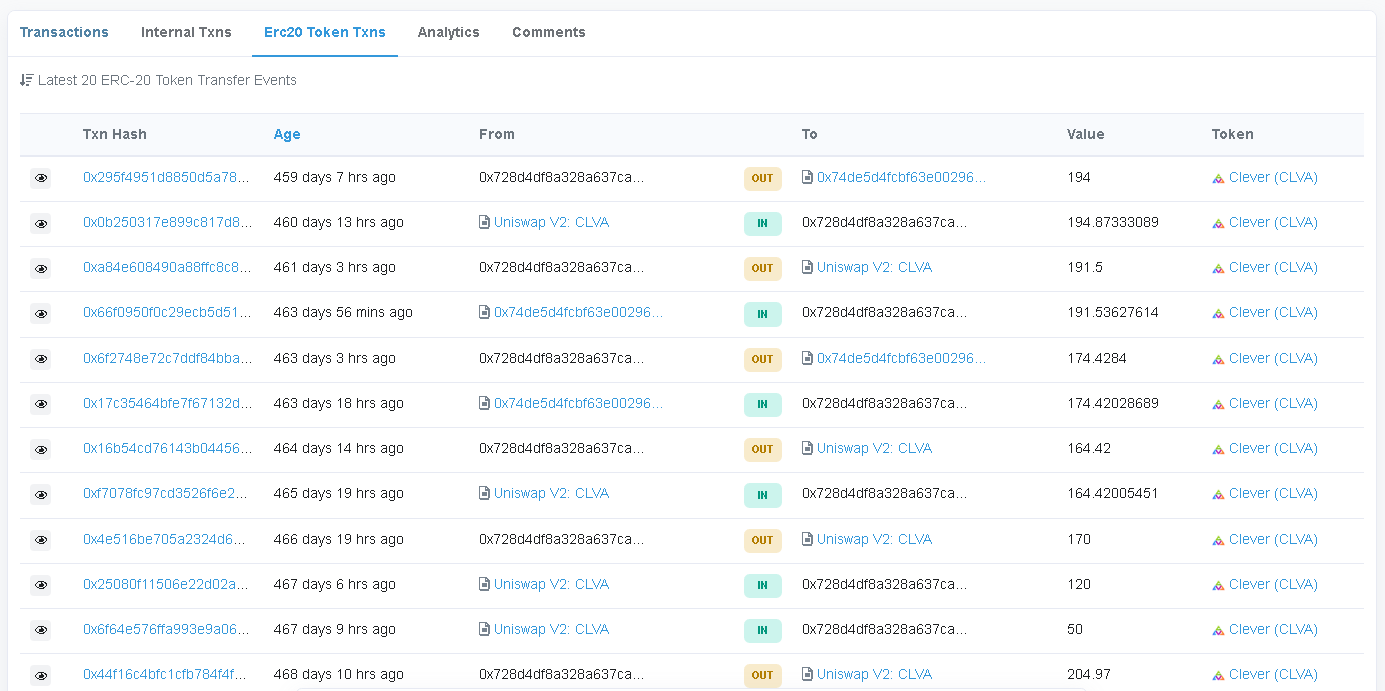Open Uniswap V2: CLVA sender in 194.87333089 row
1385x691 pixels.
[551, 222]
